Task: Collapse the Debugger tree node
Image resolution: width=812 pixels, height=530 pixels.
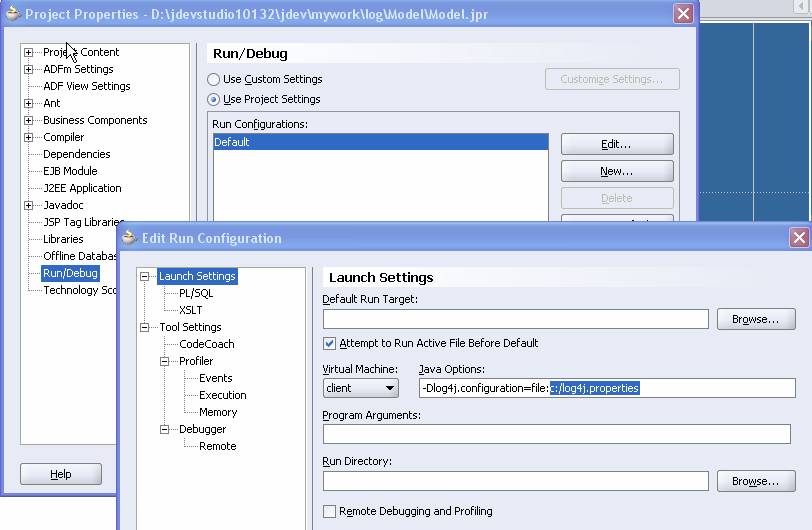Action: pos(165,429)
